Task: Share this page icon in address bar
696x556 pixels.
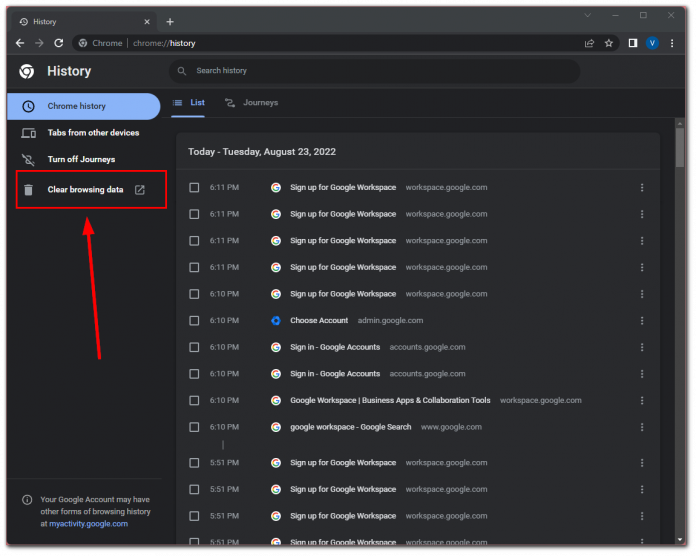Action: [x=589, y=43]
